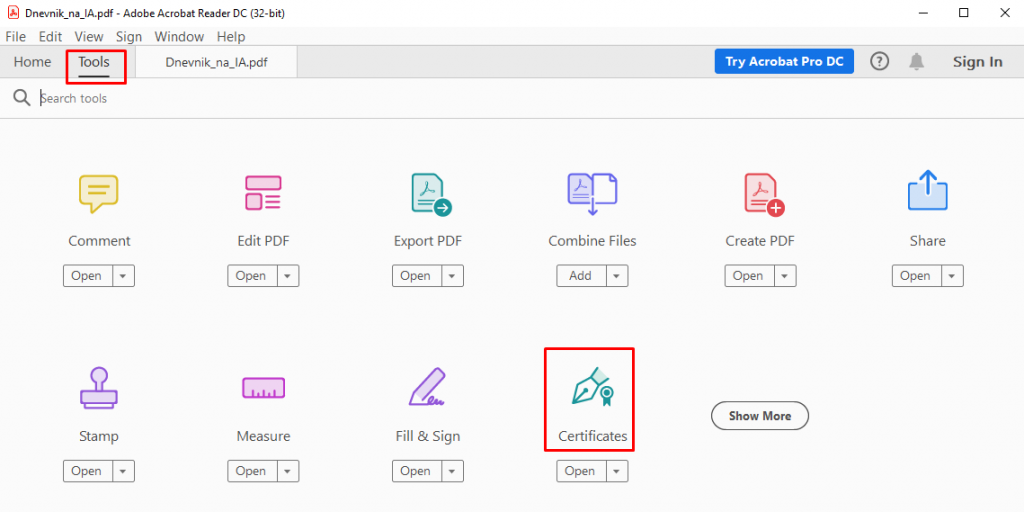Click the Show More button
Image resolution: width=1024 pixels, height=512 pixels.
[760, 415]
